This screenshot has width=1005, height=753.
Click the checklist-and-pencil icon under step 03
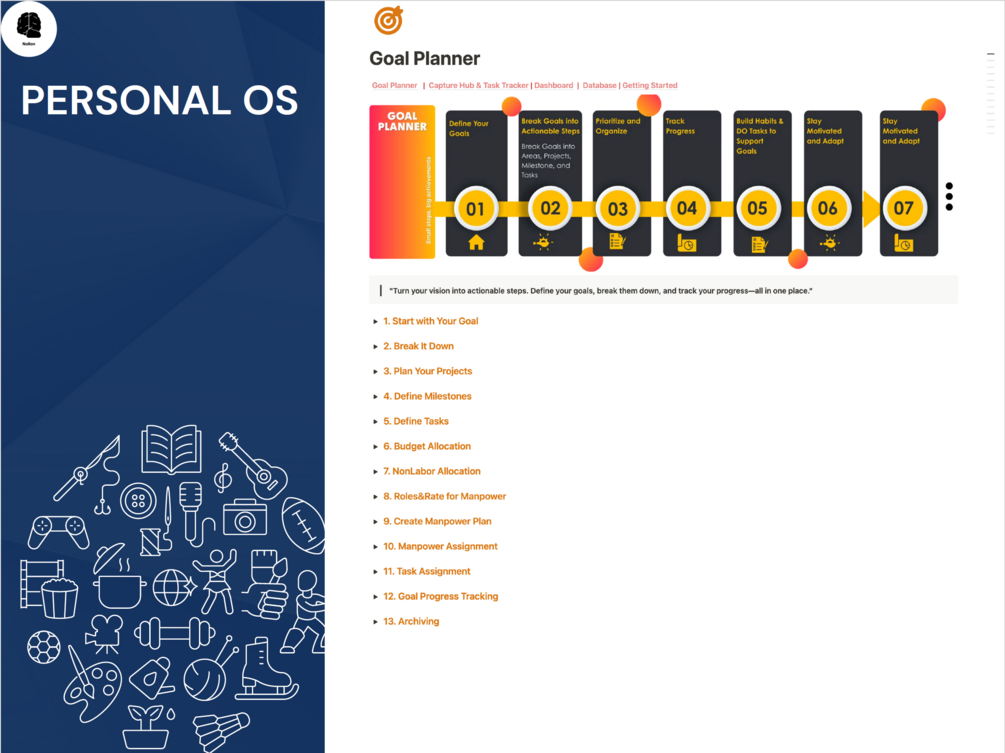click(x=619, y=240)
